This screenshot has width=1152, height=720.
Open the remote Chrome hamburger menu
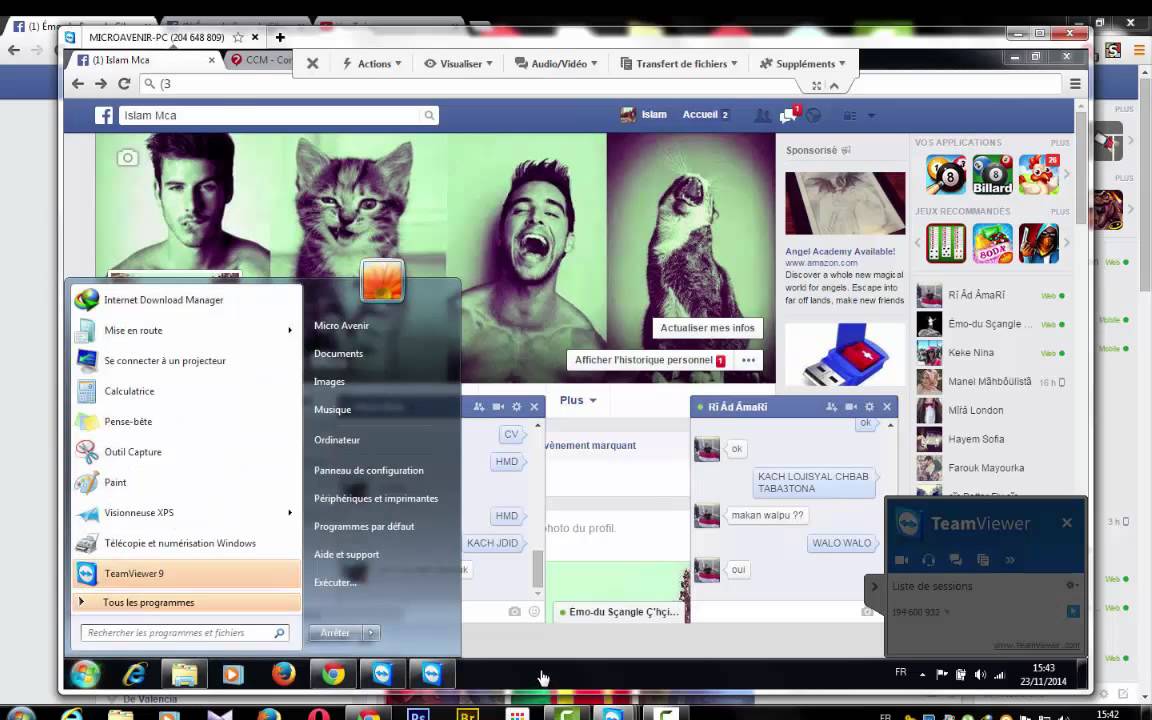[x=1075, y=84]
